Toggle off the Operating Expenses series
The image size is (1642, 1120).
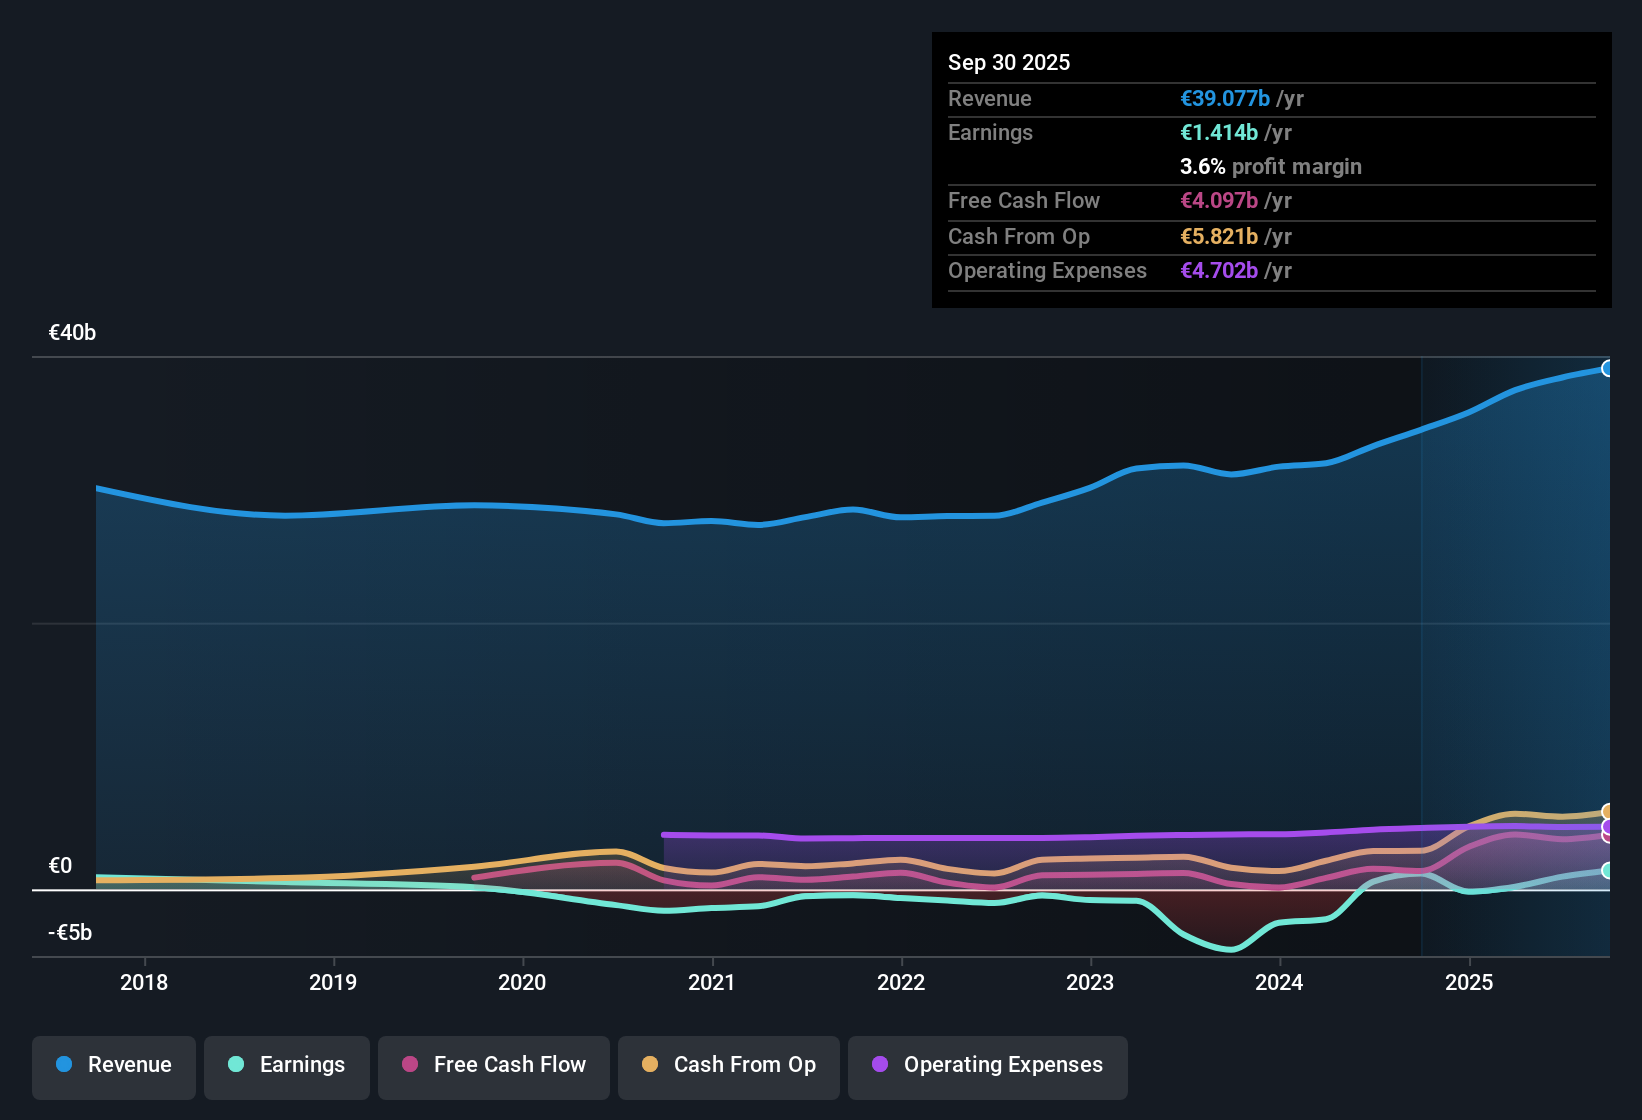(x=988, y=1065)
